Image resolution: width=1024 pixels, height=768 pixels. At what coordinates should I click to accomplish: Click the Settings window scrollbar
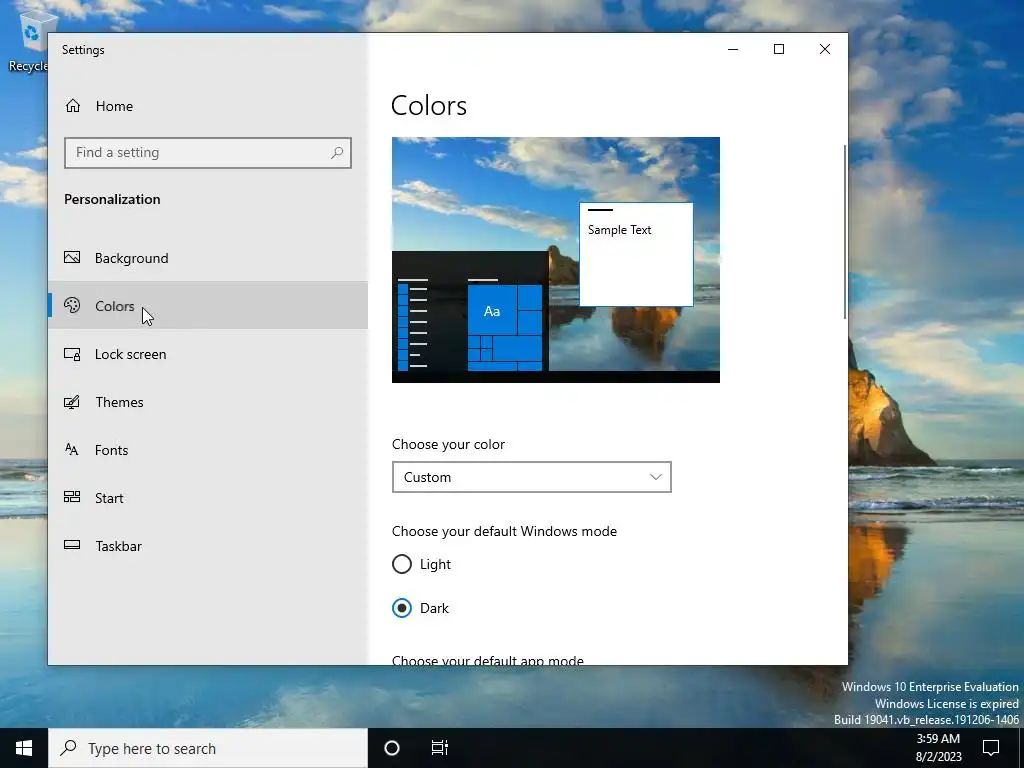[x=845, y=232]
